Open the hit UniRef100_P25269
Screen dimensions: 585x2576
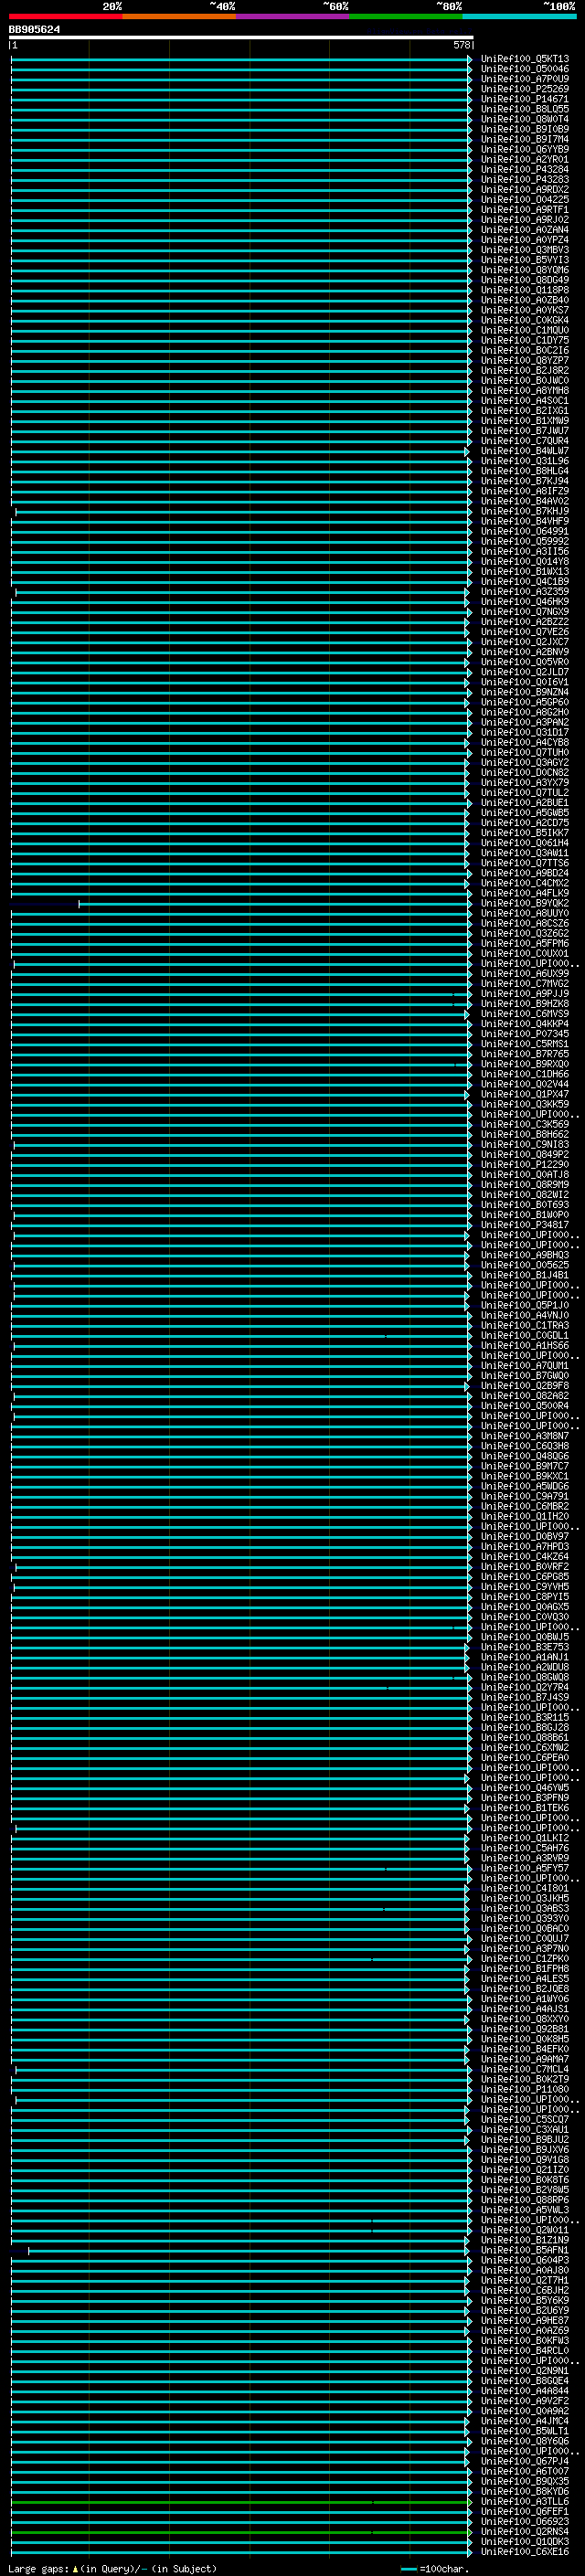point(525,89)
